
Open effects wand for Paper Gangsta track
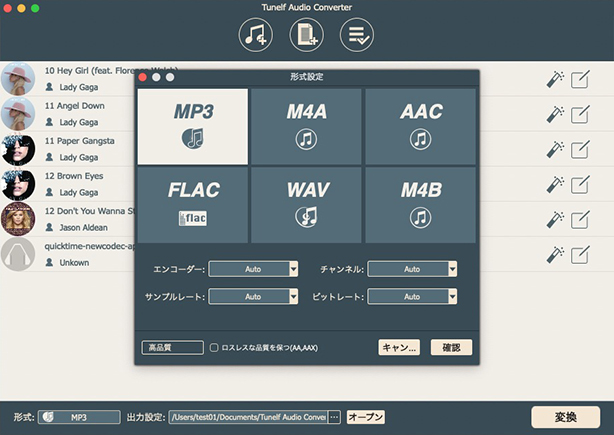(555, 149)
